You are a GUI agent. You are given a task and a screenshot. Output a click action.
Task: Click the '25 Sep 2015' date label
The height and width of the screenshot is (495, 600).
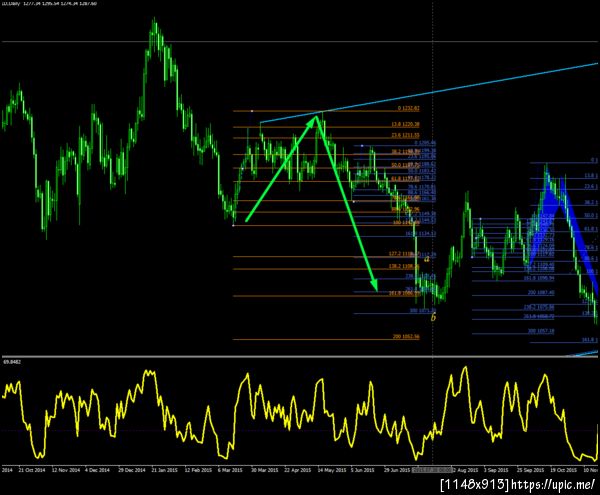coord(530,470)
